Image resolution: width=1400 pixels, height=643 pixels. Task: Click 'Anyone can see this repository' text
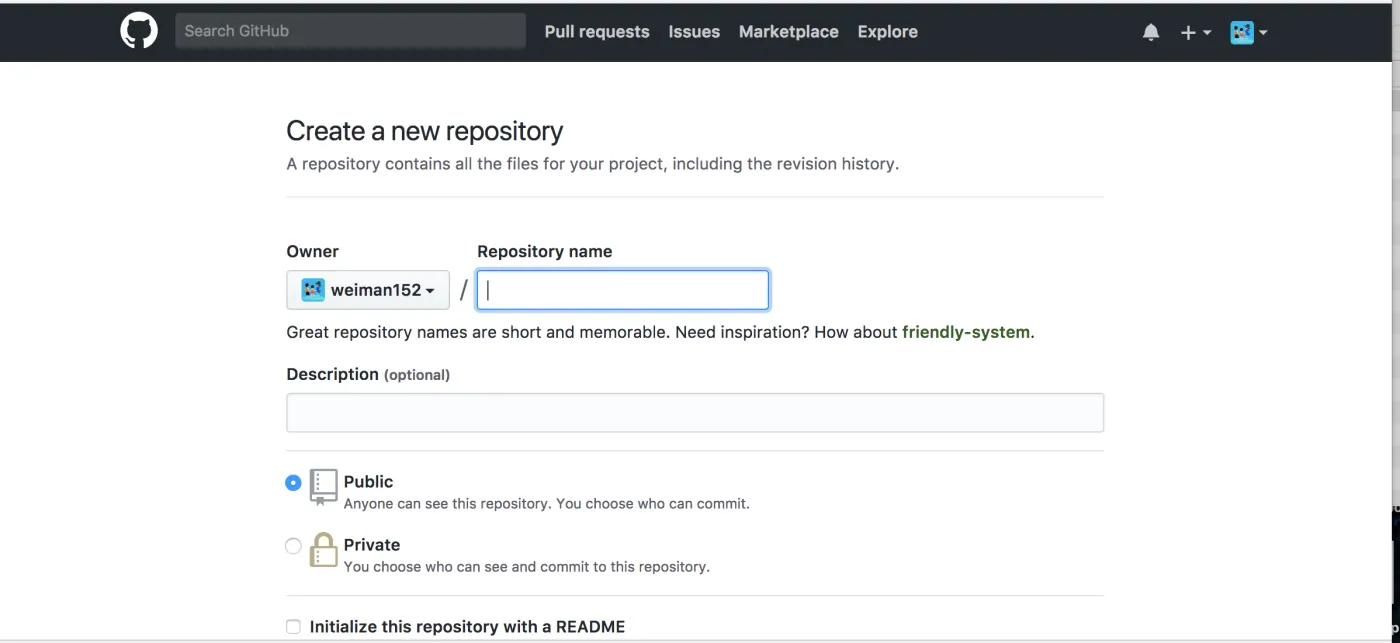tap(546, 504)
